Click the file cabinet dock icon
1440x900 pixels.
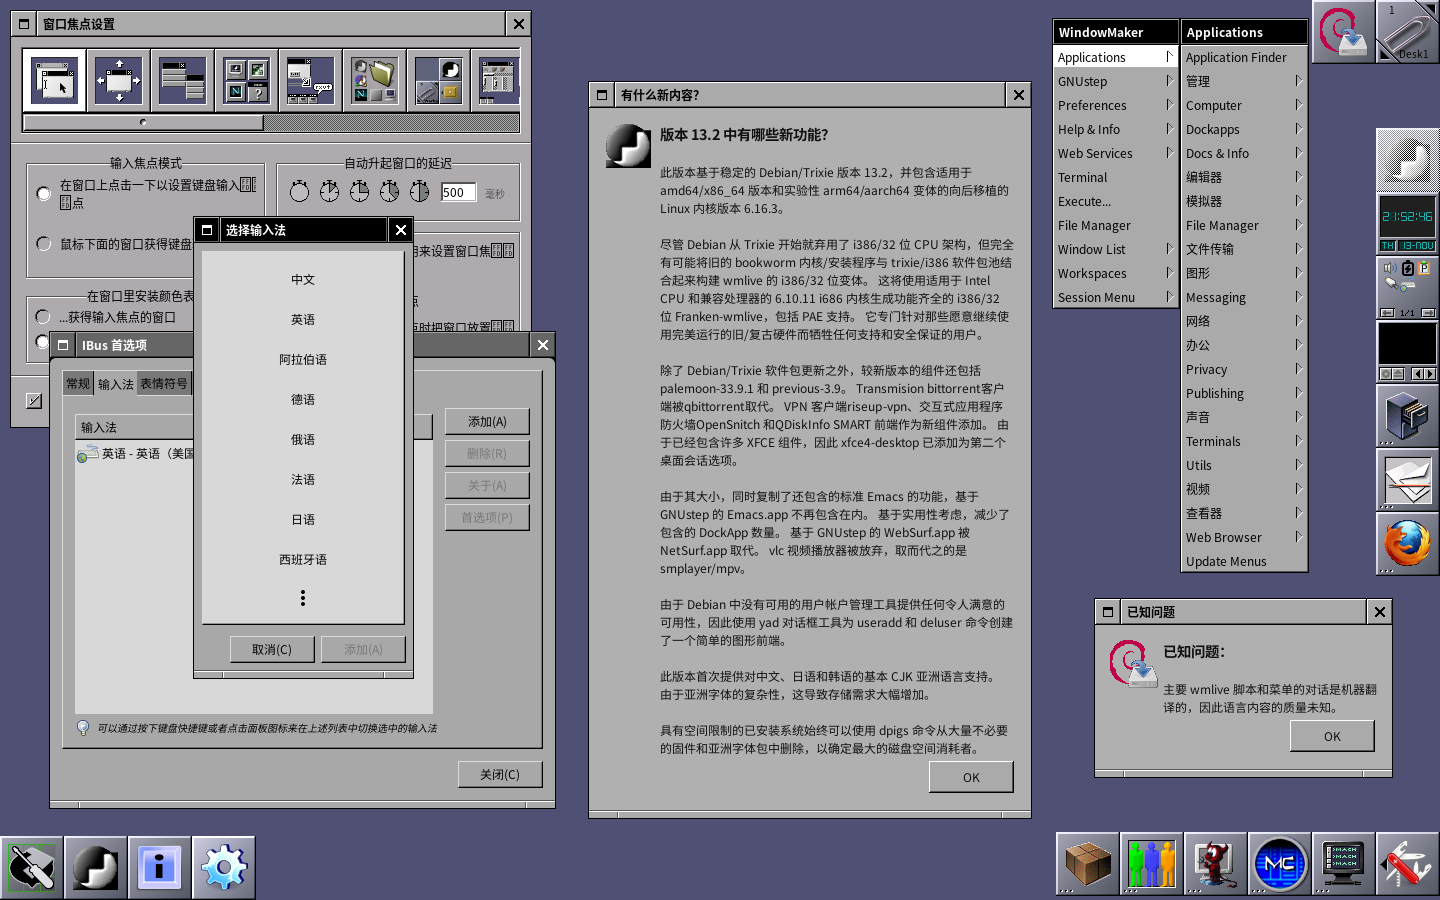tap(1407, 416)
